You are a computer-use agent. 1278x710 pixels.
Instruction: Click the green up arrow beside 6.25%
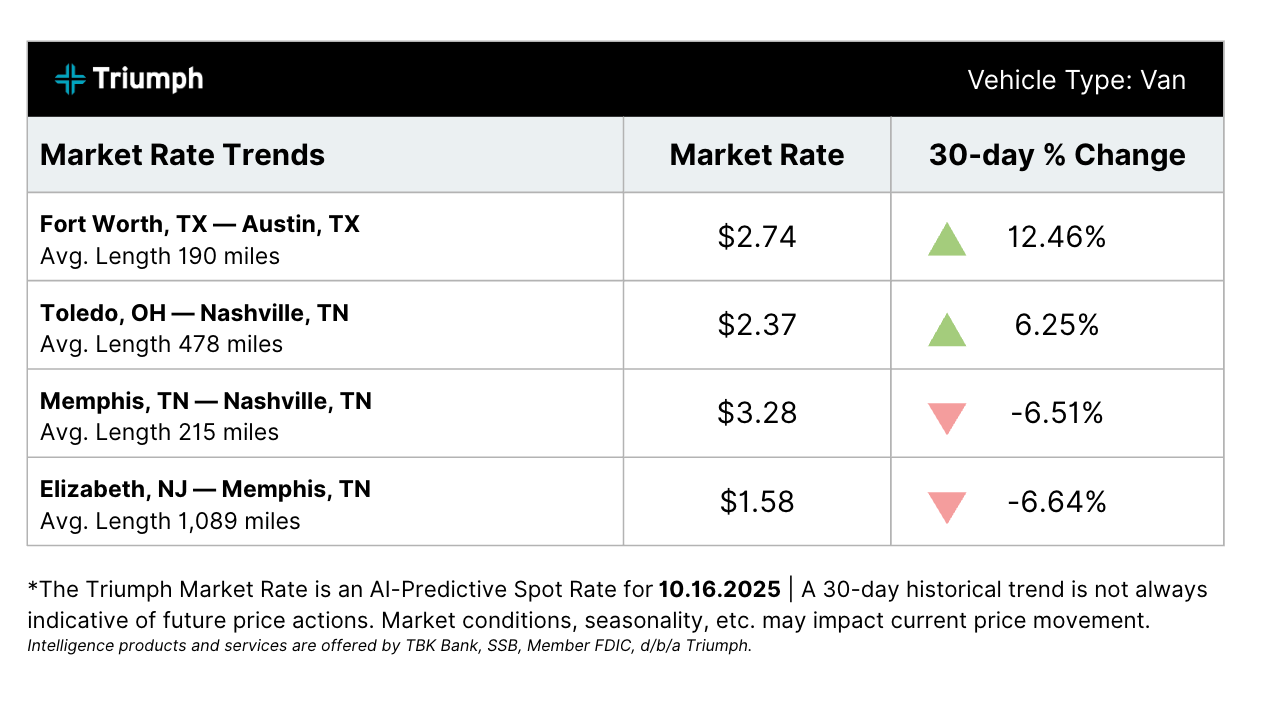(x=946, y=329)
